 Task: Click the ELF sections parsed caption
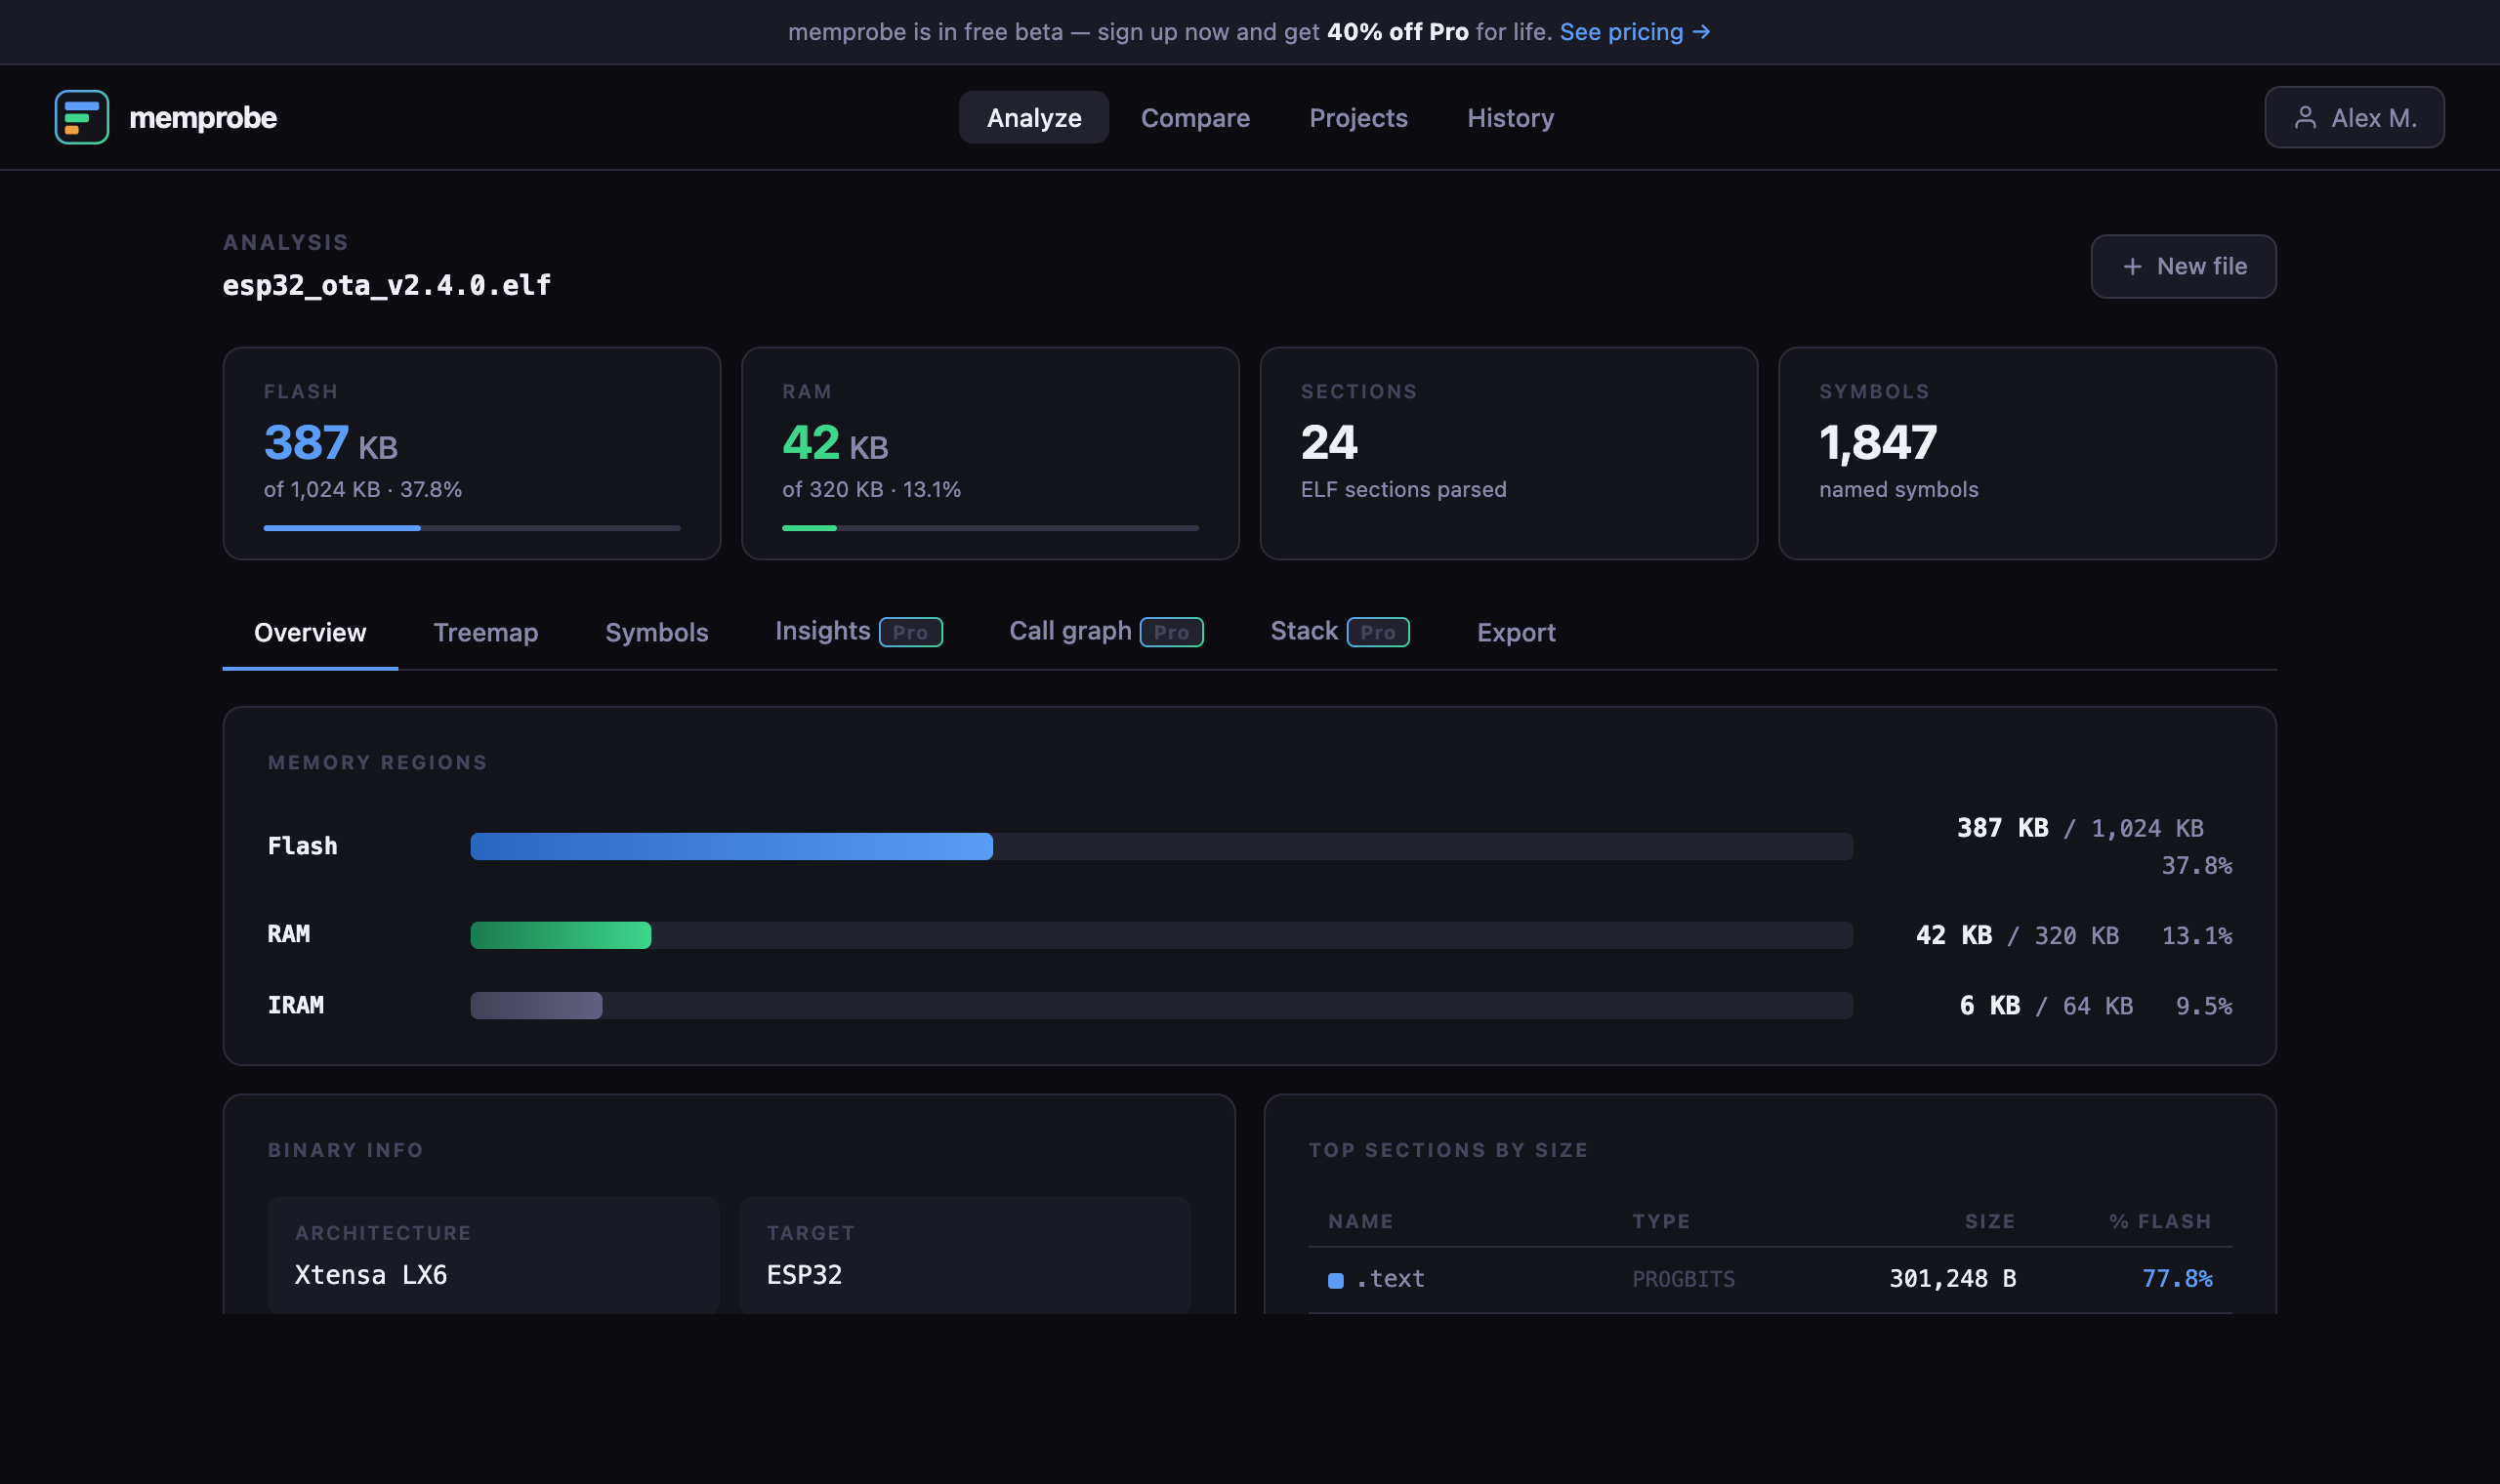[x=1403, y=489]
